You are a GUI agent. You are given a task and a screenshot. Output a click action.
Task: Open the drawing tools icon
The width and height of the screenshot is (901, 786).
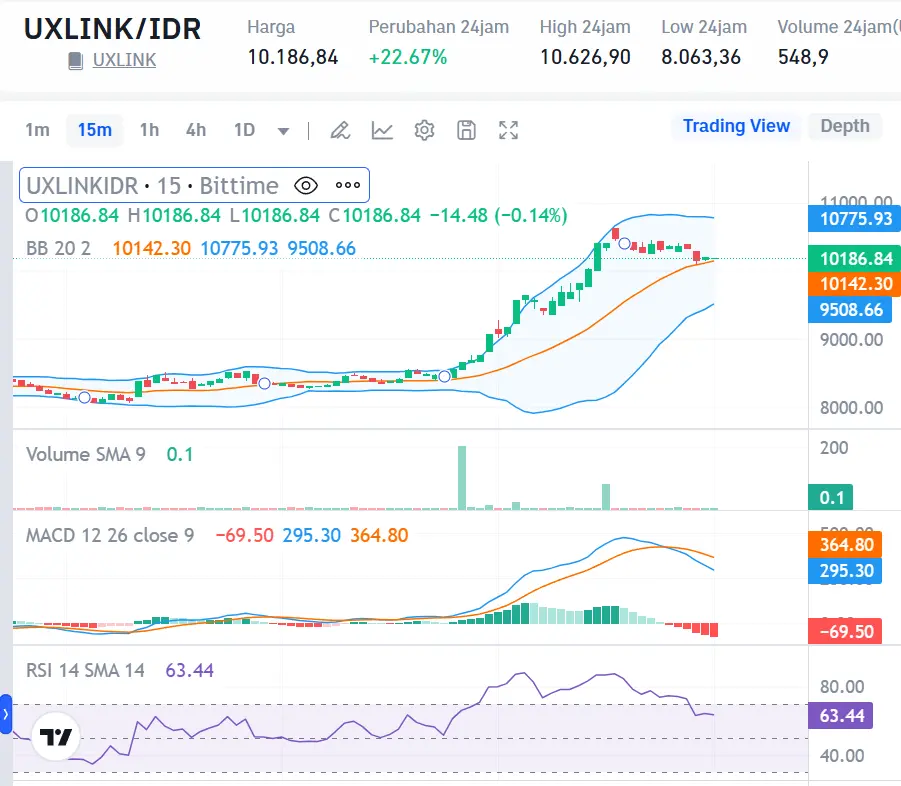coord(340,129)
